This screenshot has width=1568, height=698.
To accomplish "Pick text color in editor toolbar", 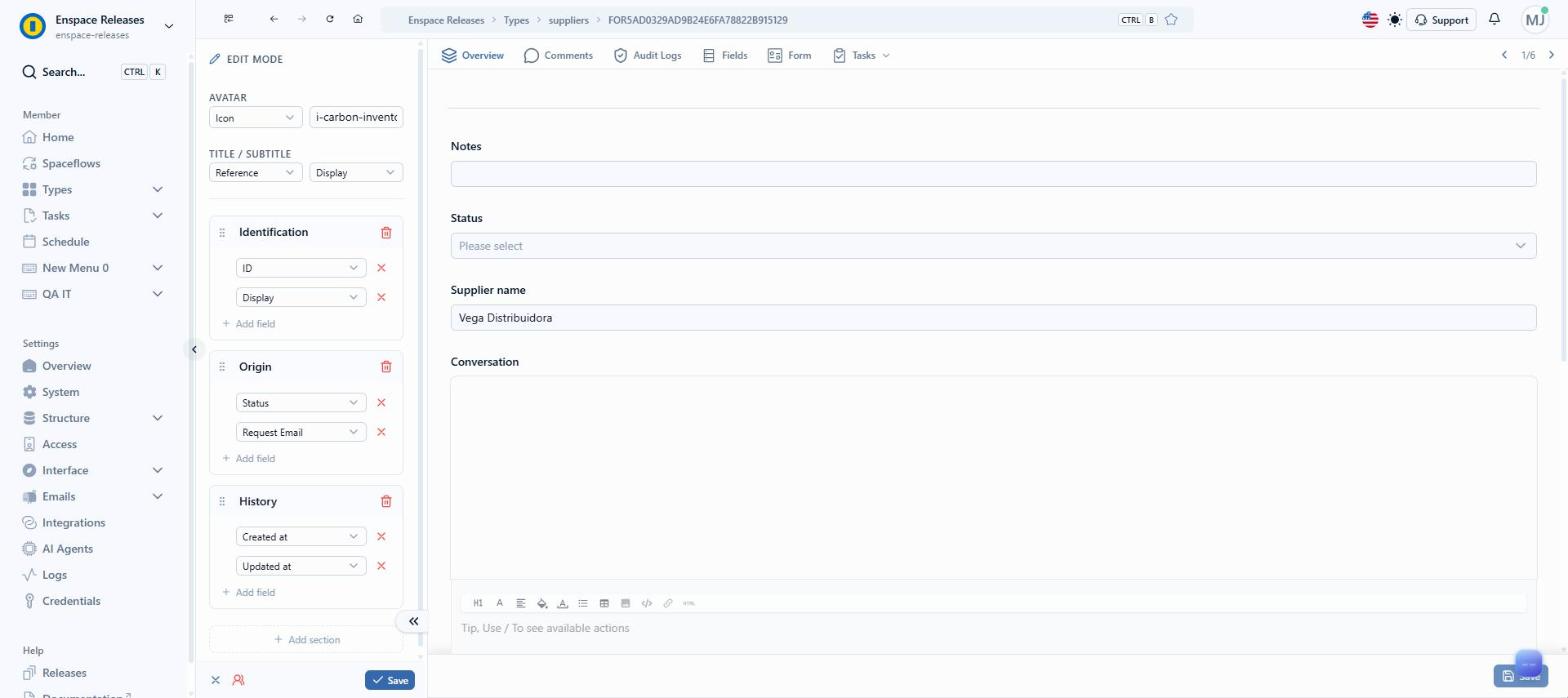I will [563, 603].
